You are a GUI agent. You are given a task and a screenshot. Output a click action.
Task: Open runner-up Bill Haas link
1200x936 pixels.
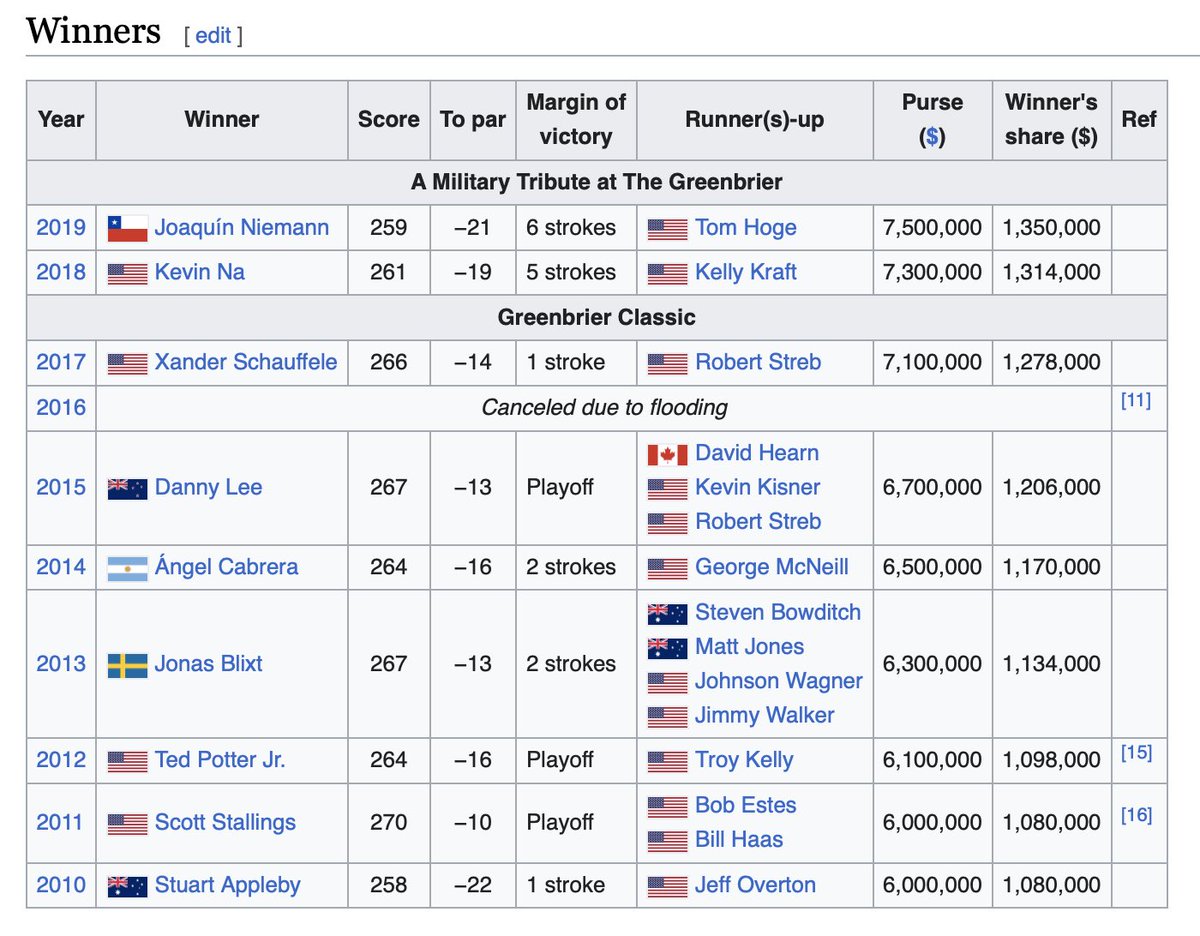click(739, 839)
